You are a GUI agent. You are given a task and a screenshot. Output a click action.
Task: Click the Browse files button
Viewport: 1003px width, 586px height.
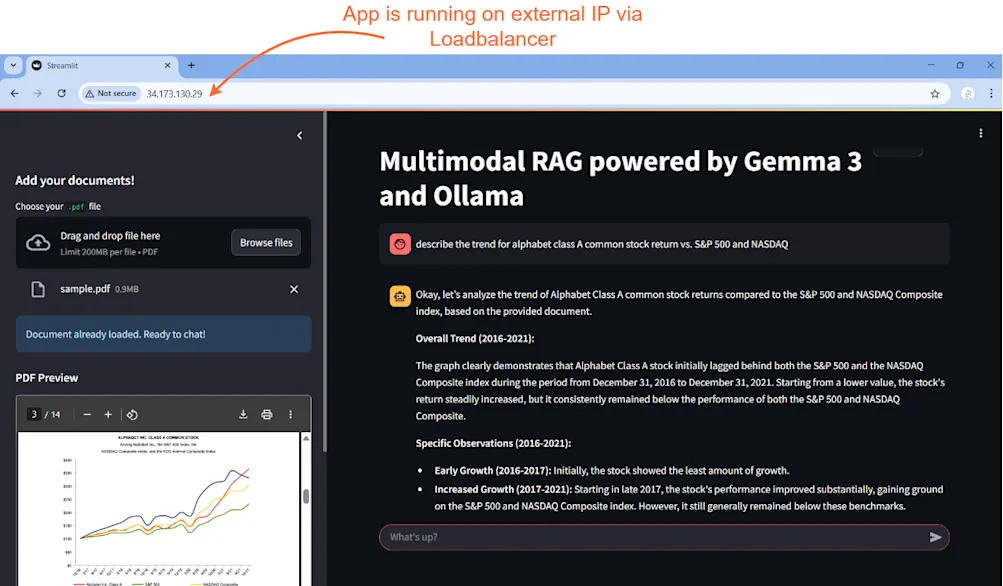(x=265, y=241)
